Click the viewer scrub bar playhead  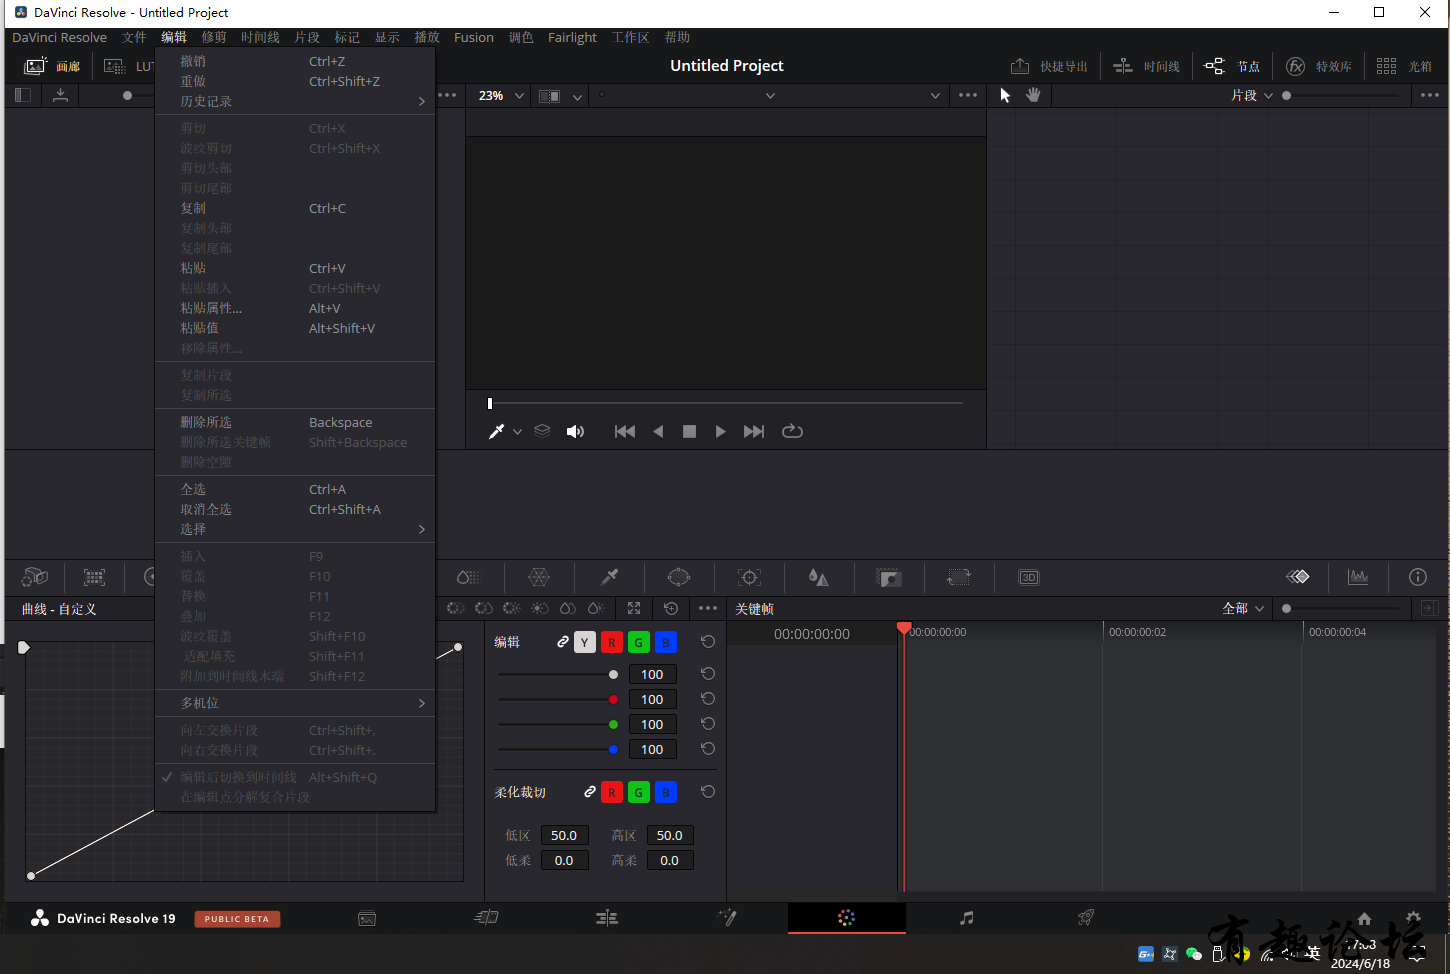pyautogui.click(x=490, y=403)
